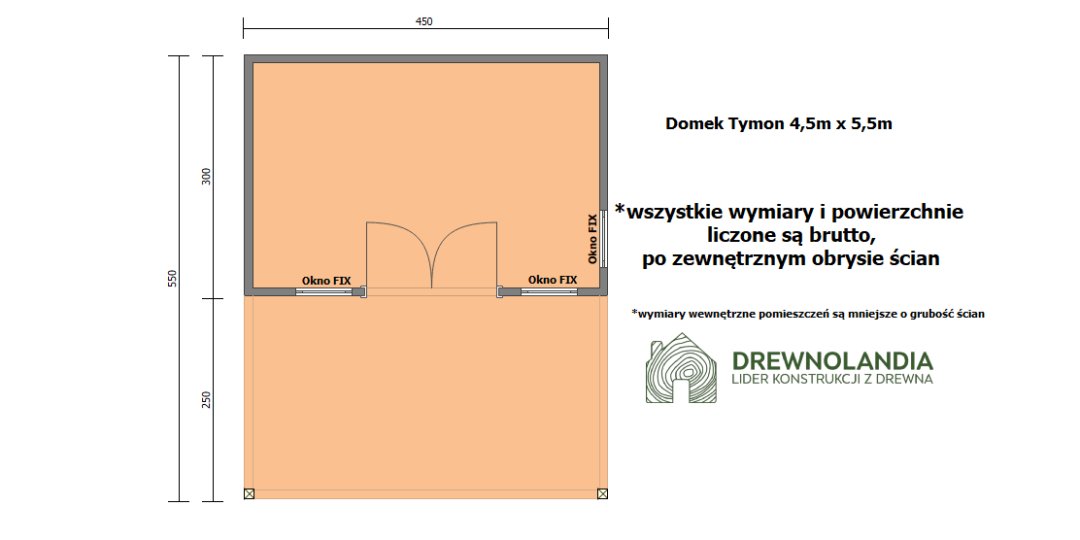This screenshot has height=540, width=1080.
Task: Click the "Domek Tymon 4,5m x 5,5m" title
Action: click(x=779, y=124)
